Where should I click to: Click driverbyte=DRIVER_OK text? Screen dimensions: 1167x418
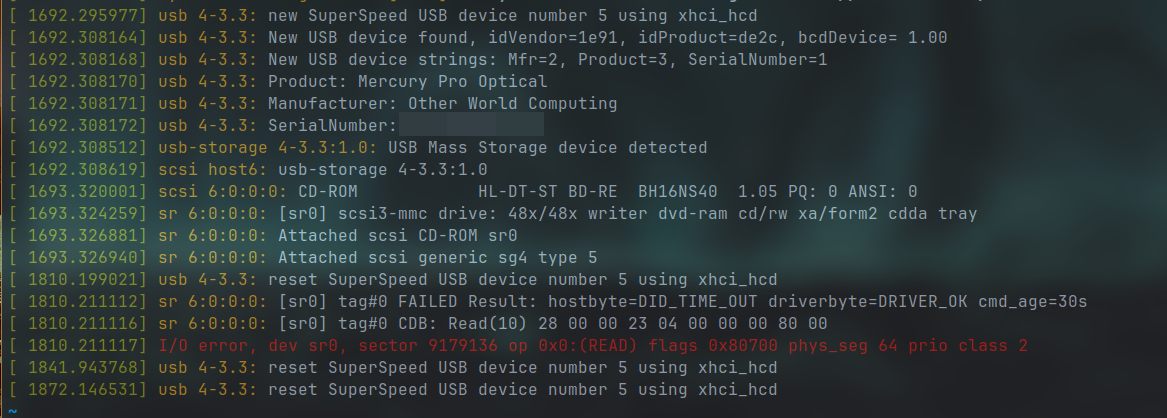coord(868,302)
